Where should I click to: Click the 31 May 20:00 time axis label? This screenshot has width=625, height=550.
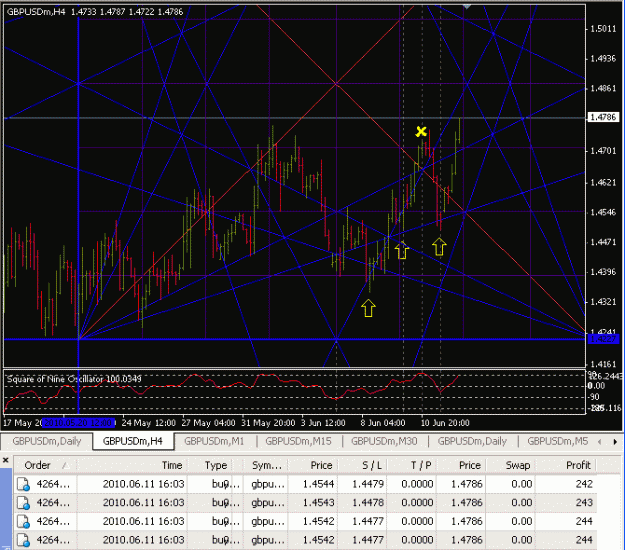coord(268,423)
